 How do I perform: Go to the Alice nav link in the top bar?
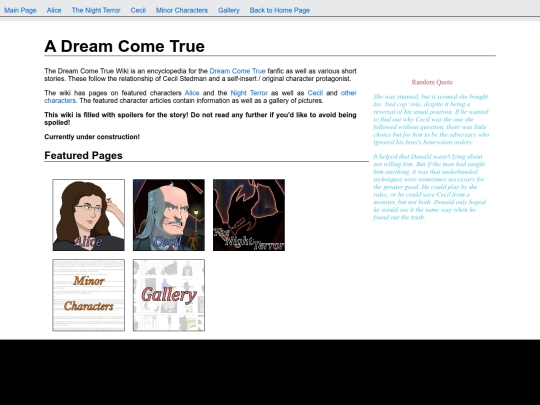[54, 10]
